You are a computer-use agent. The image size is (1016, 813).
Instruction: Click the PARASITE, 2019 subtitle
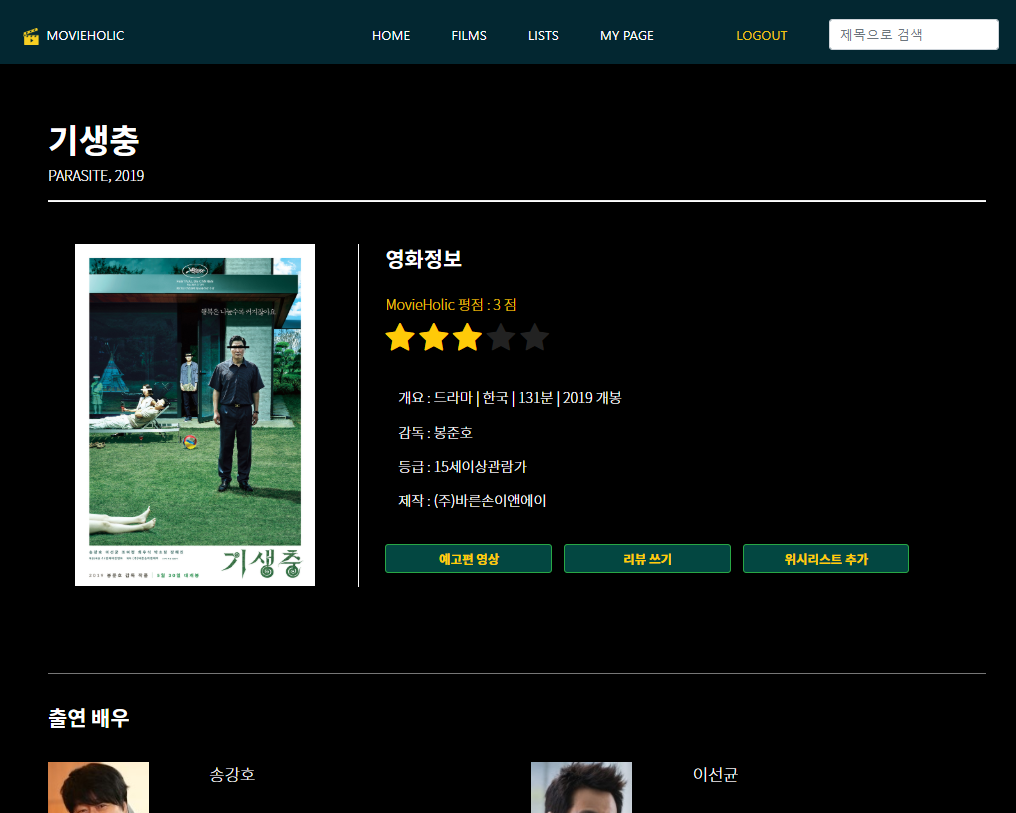tap(96, 176)
